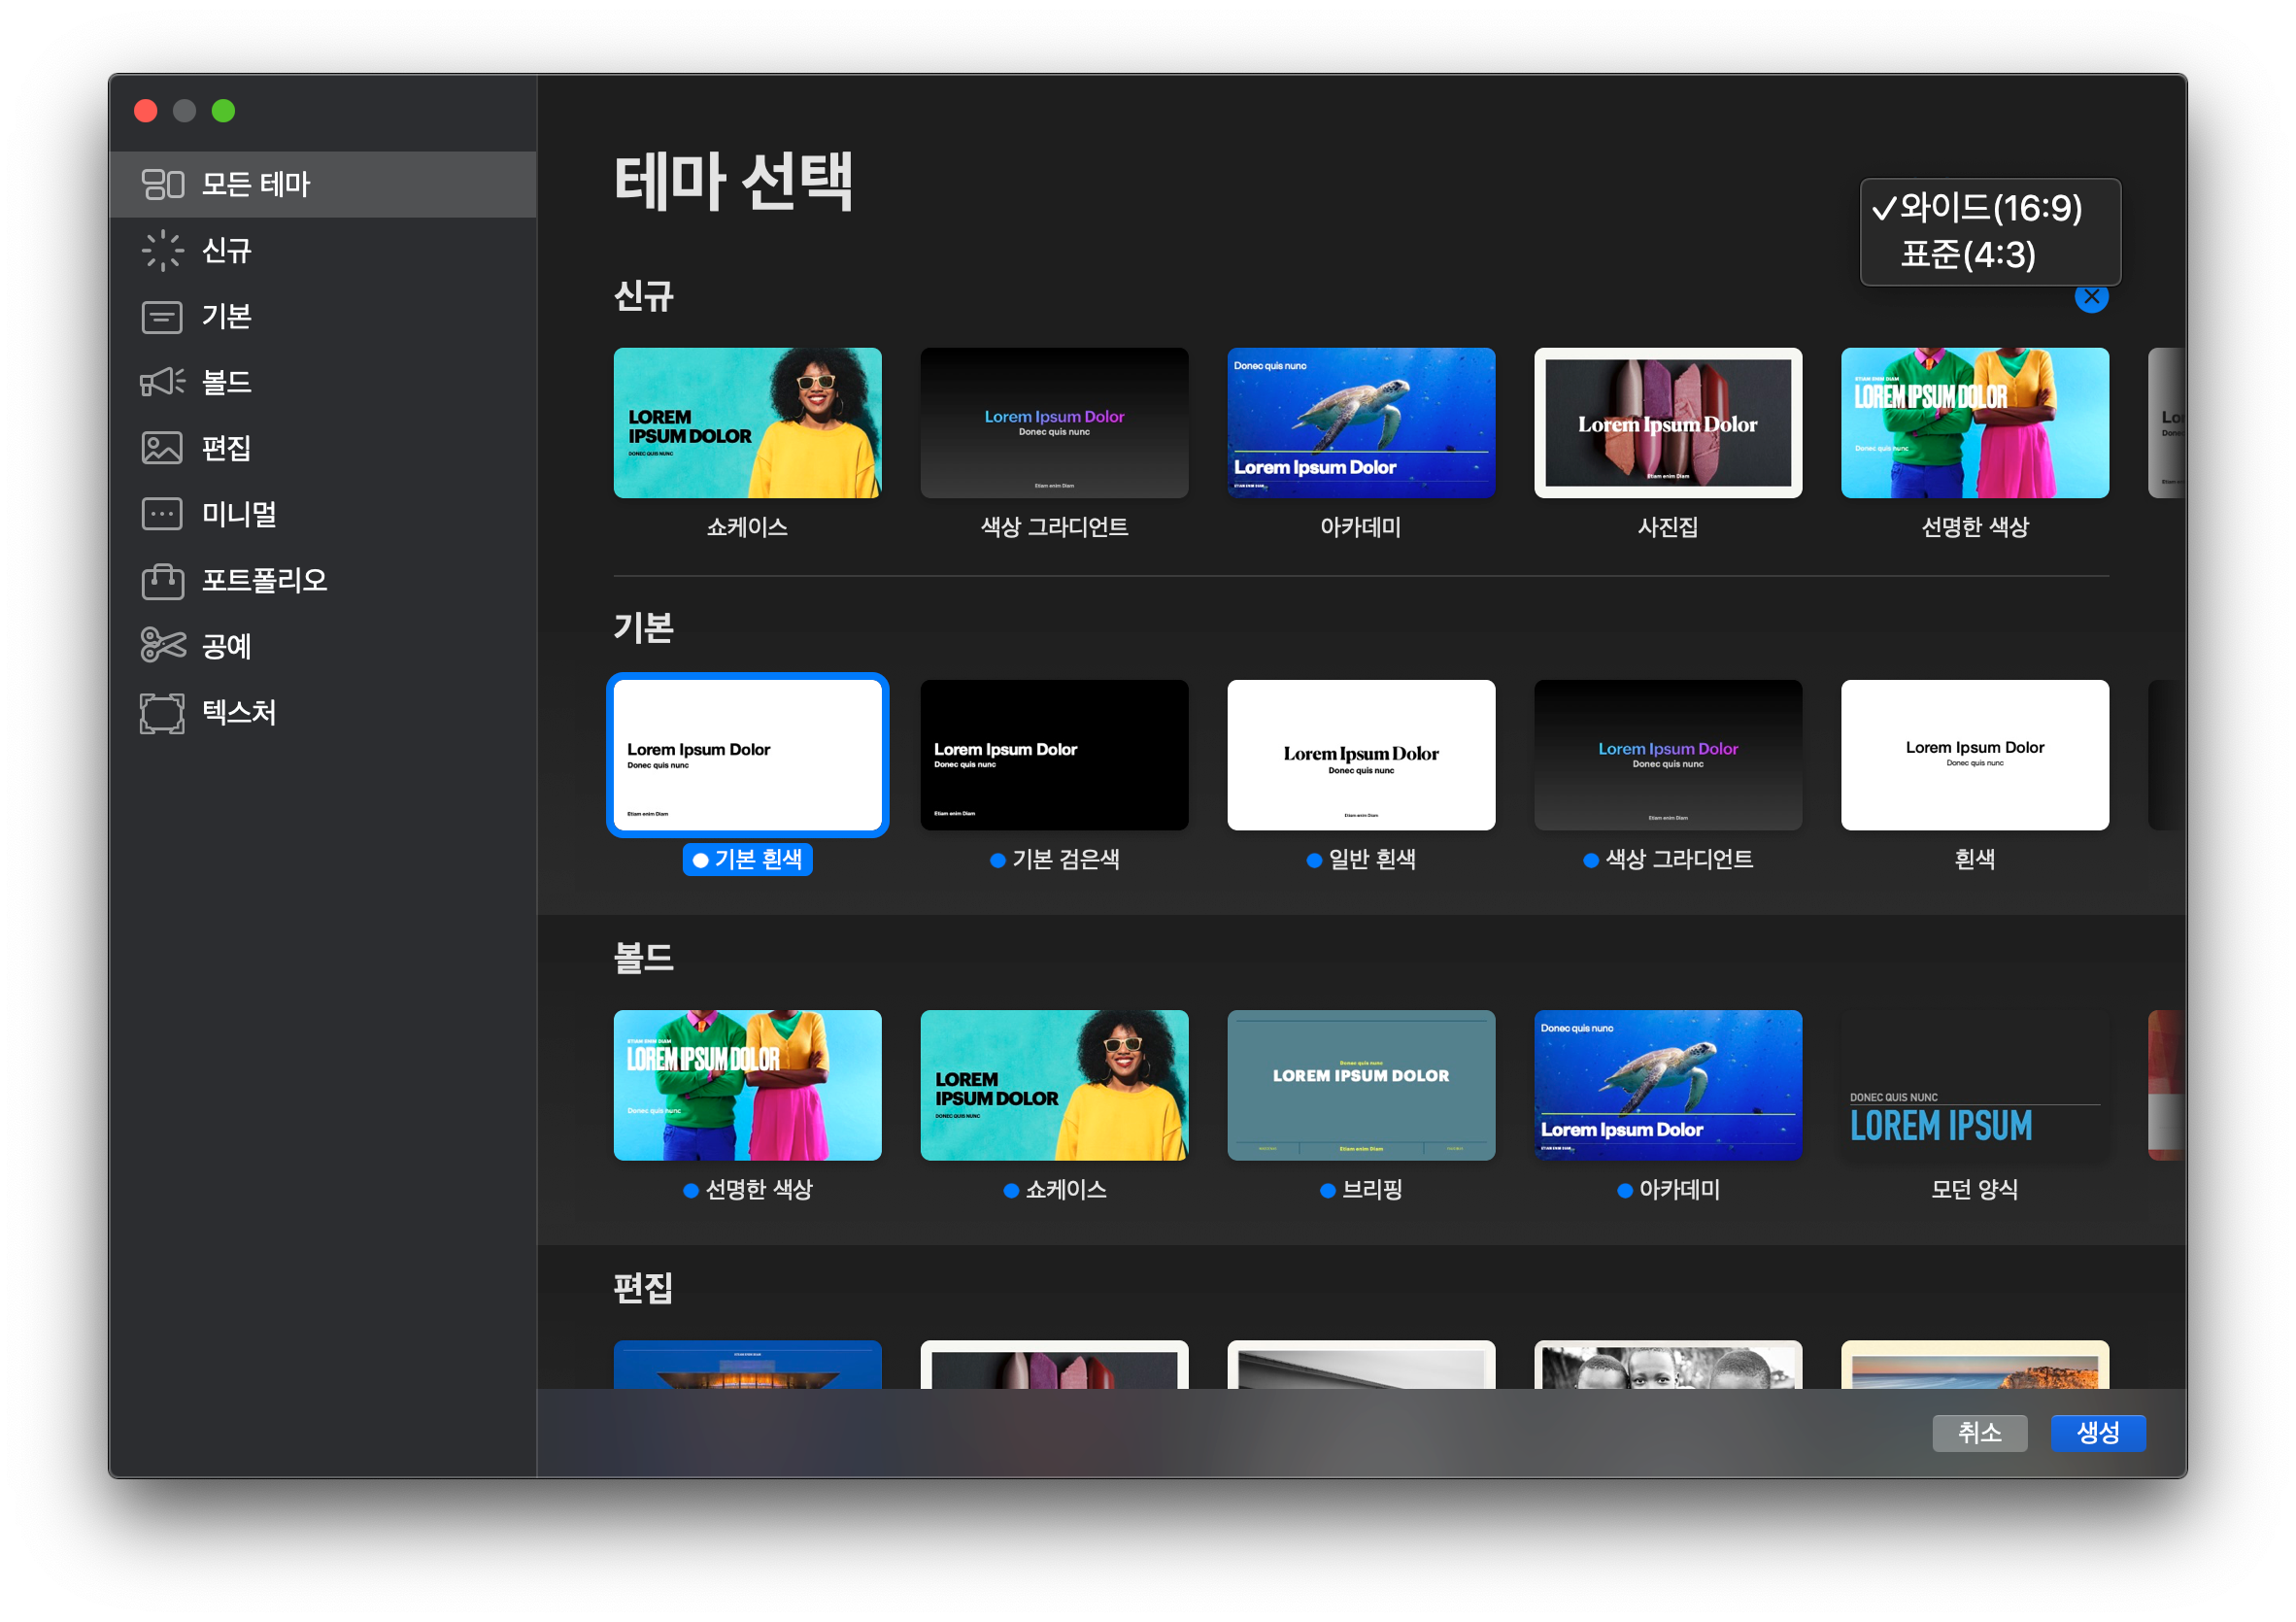This screenshot has width=2296, height=1622.
Task: Click the ellipsis box icon for 미니멀
Action: [162, 514]
